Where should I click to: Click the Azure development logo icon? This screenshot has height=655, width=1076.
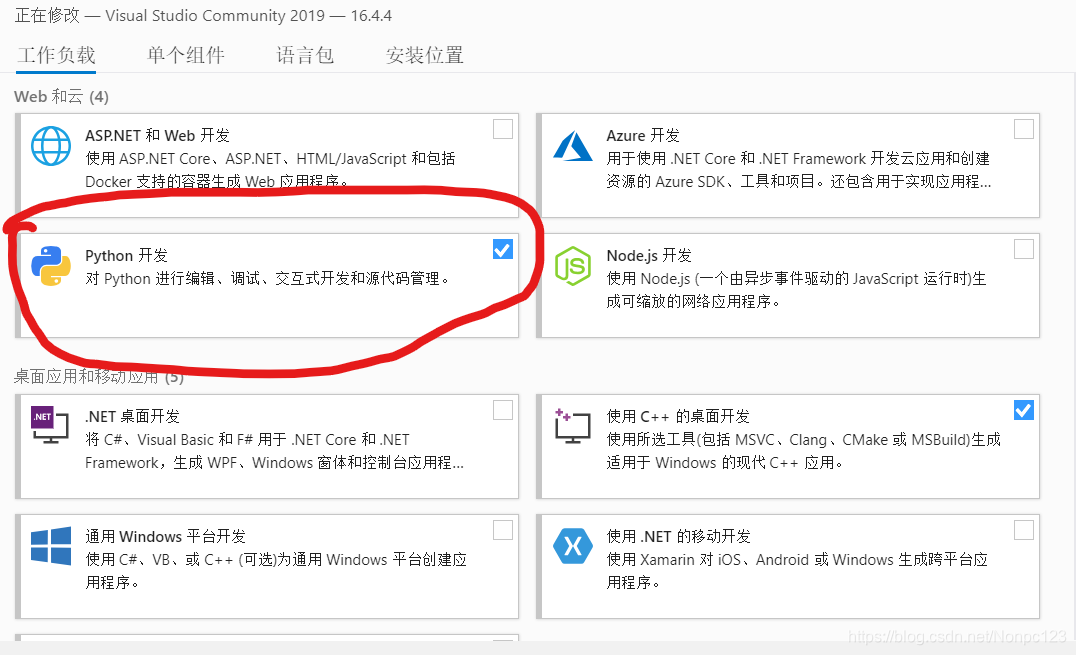coord(573,146)
